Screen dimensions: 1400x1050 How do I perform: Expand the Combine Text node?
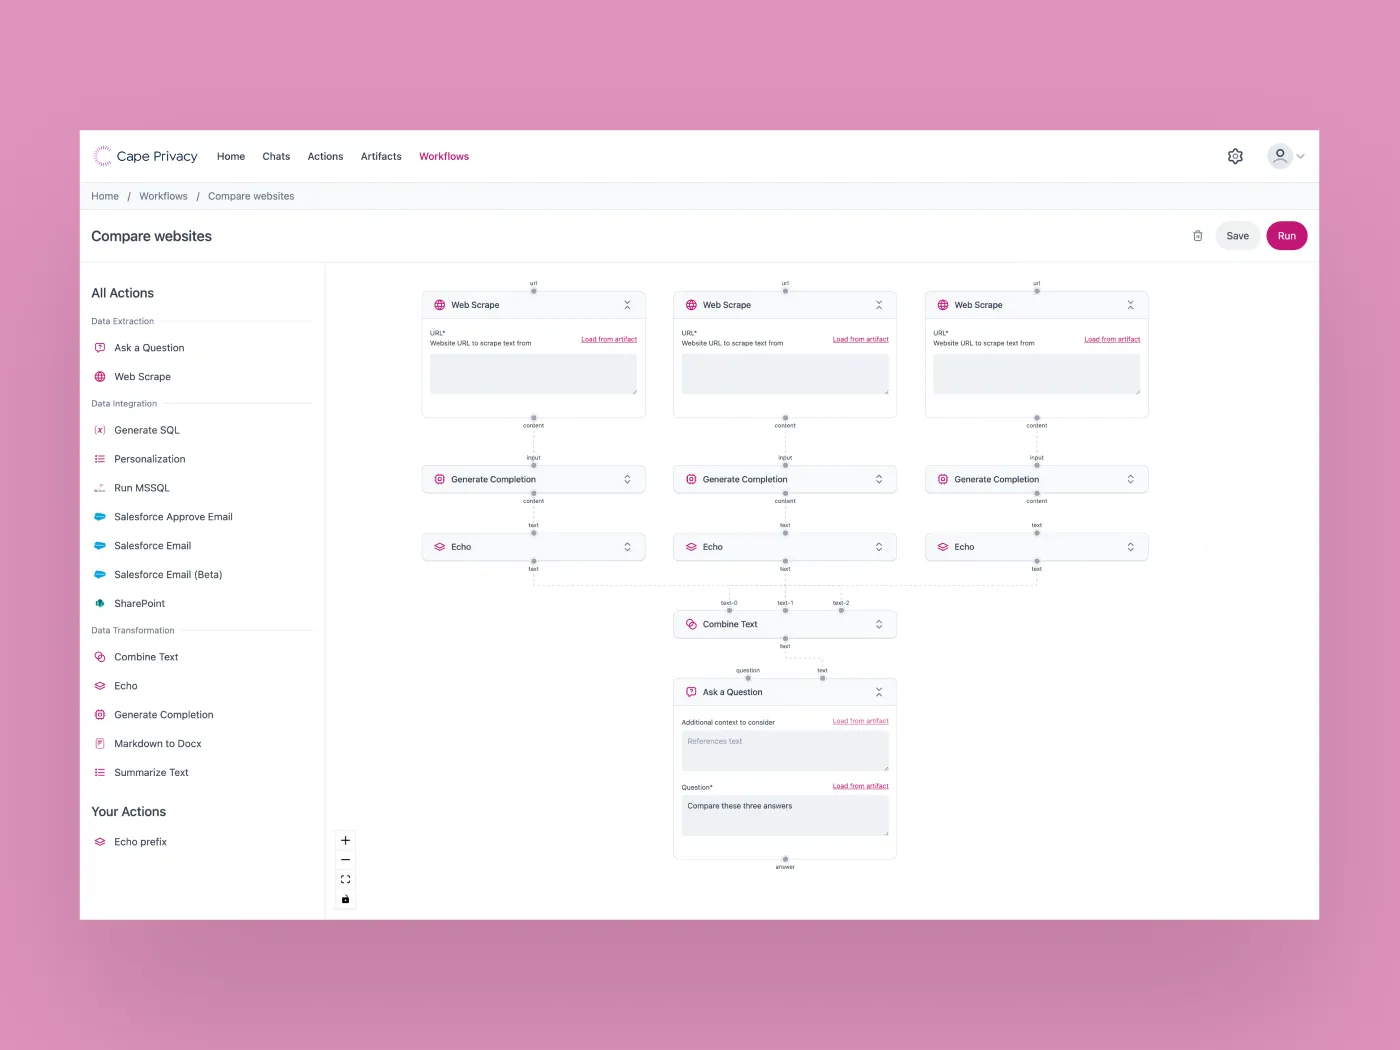coord(879,624)
